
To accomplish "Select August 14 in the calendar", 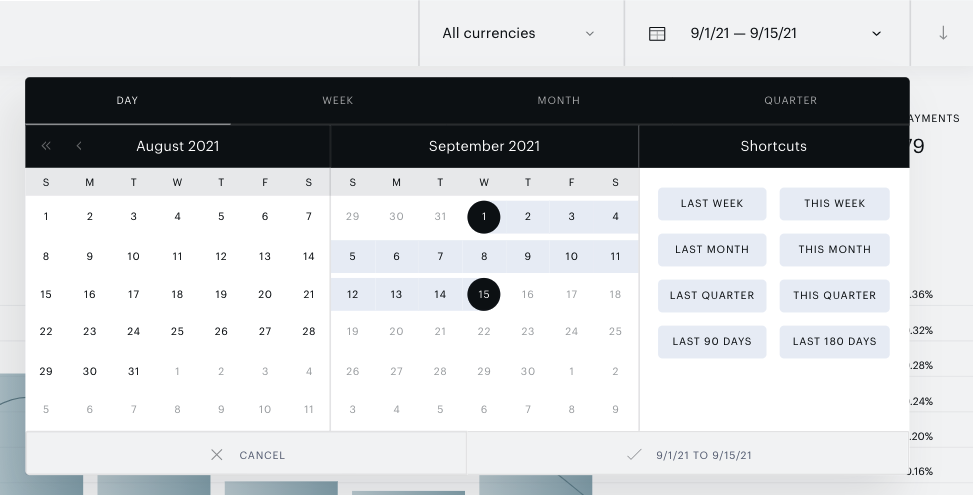I will click(308, 256).
